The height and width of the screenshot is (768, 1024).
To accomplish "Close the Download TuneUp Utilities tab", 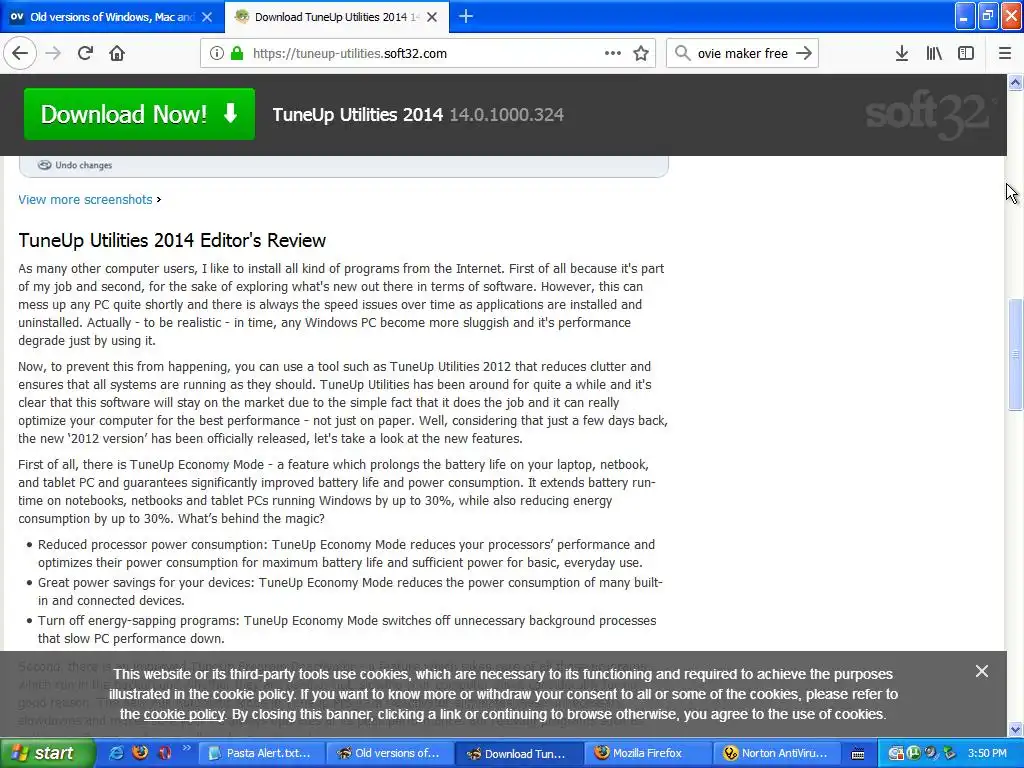I will point(432,17).
